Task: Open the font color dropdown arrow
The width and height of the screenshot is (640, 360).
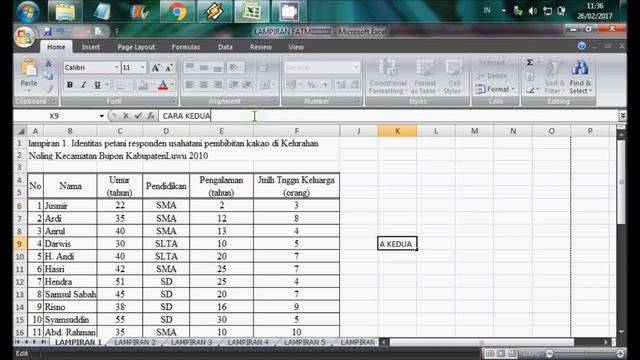Action: point(172,85)
